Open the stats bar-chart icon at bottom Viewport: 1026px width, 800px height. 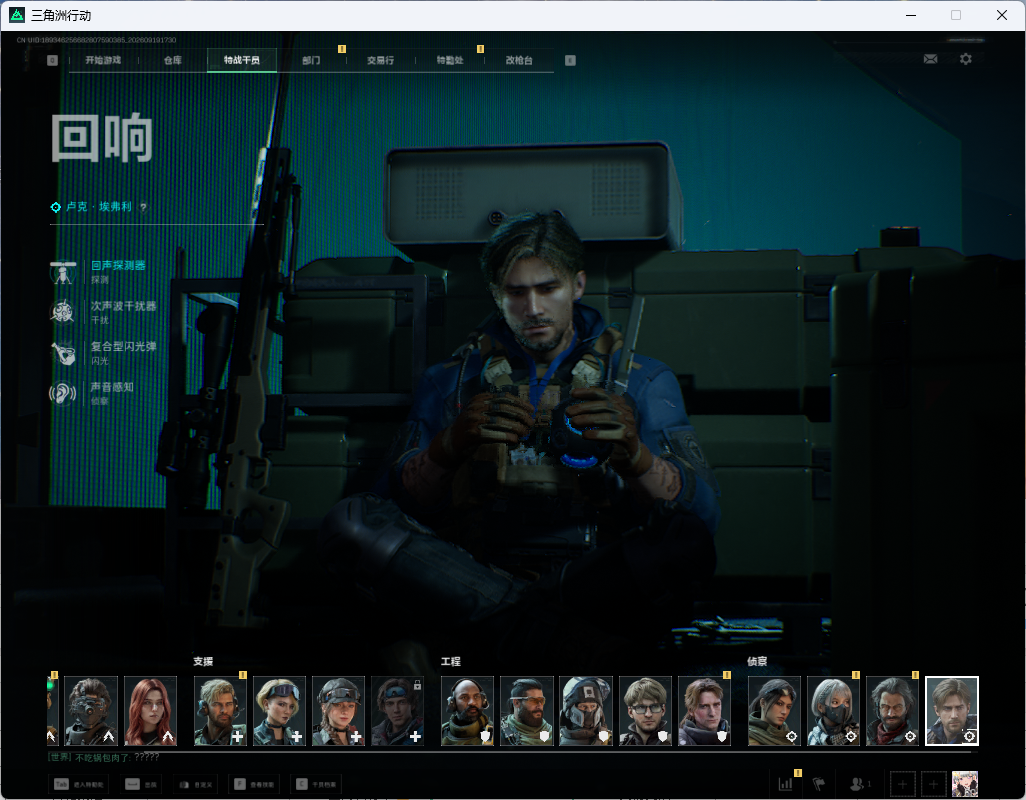click(785, 783)
